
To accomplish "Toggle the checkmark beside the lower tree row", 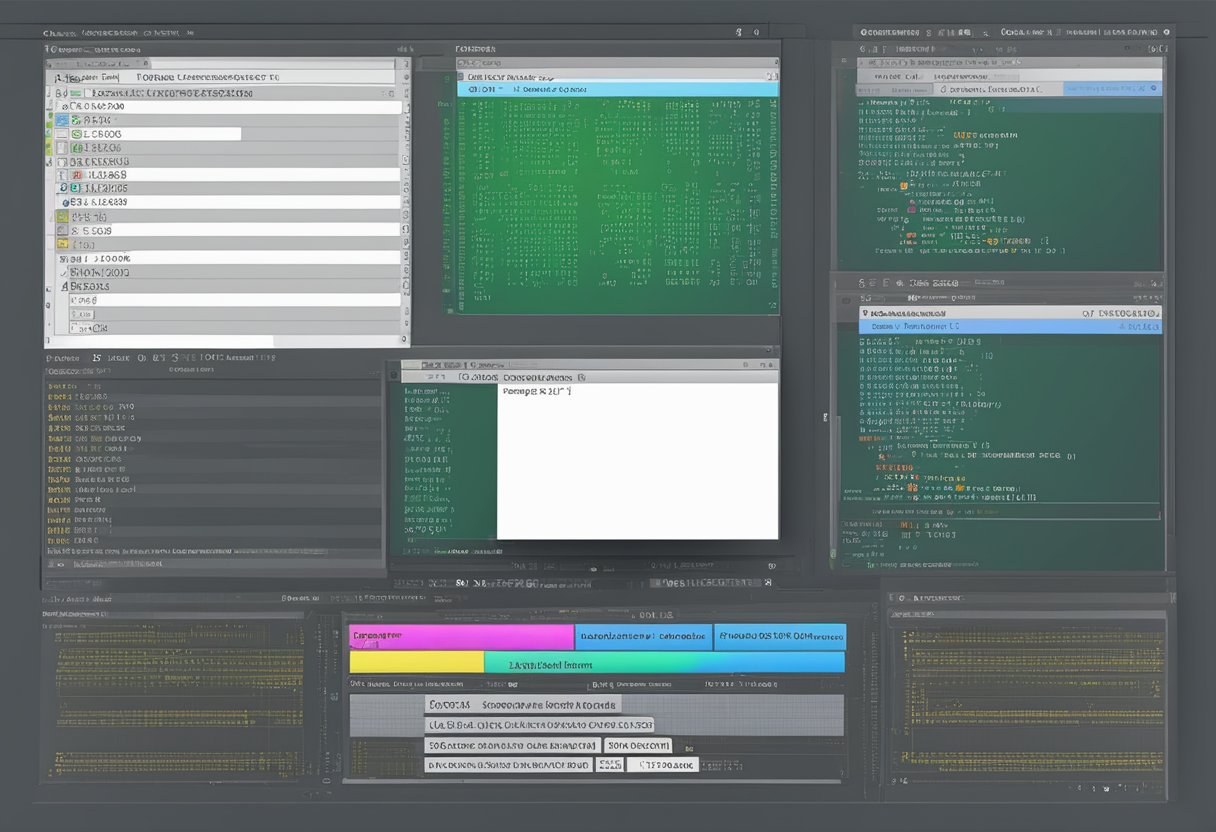I will 64,272.
